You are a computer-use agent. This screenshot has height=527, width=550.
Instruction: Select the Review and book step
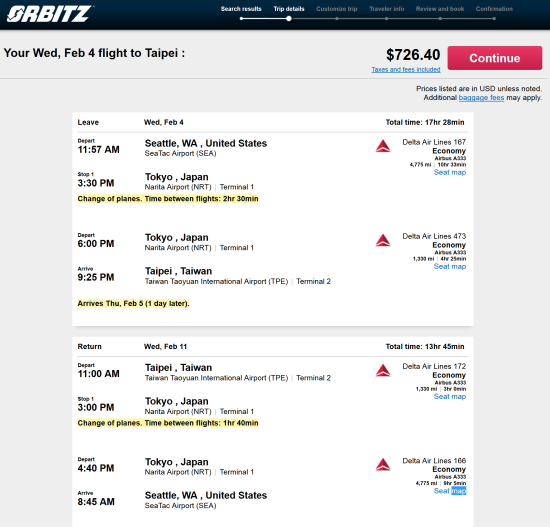[440, 9]
